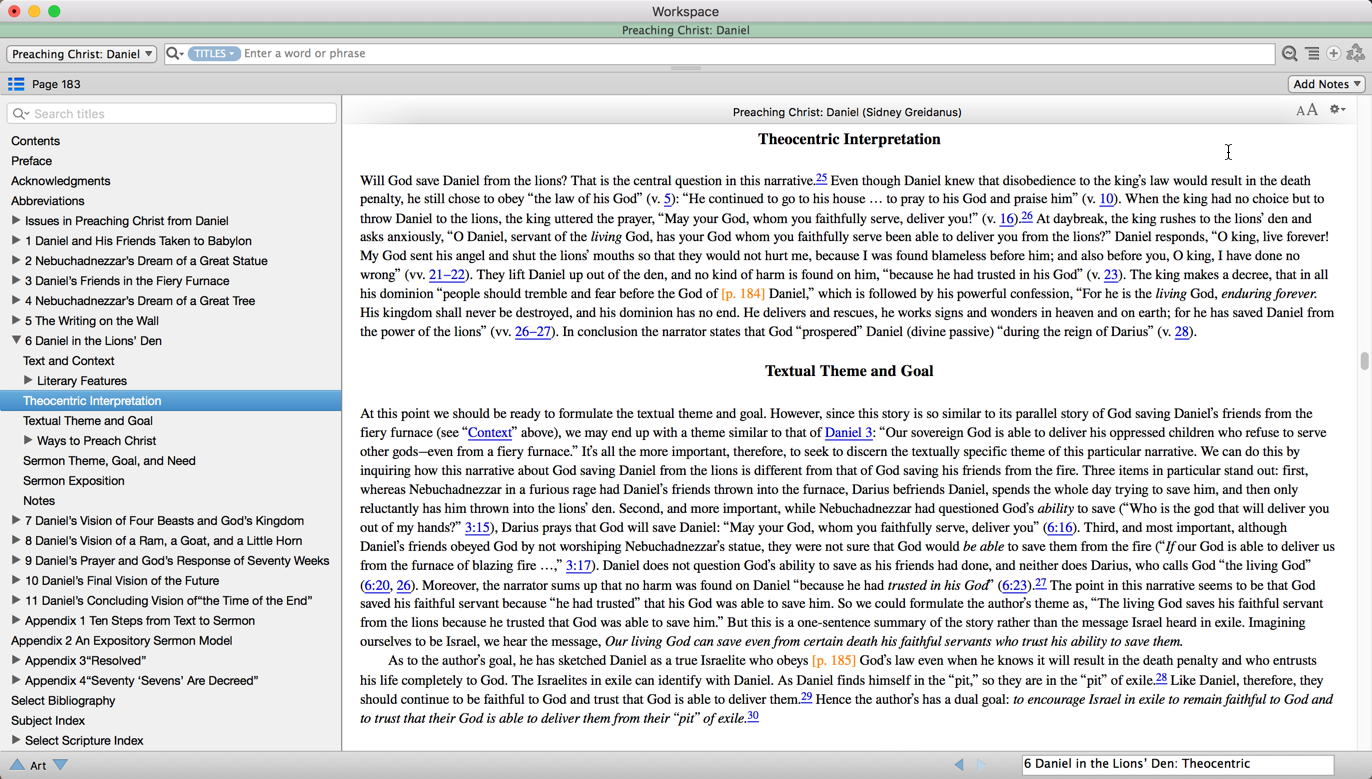Expand 2 Nebuchadnezzar's Dream of a Great Statue
The height and width of the screenshot is (779, 1372).
pos(16,260)
